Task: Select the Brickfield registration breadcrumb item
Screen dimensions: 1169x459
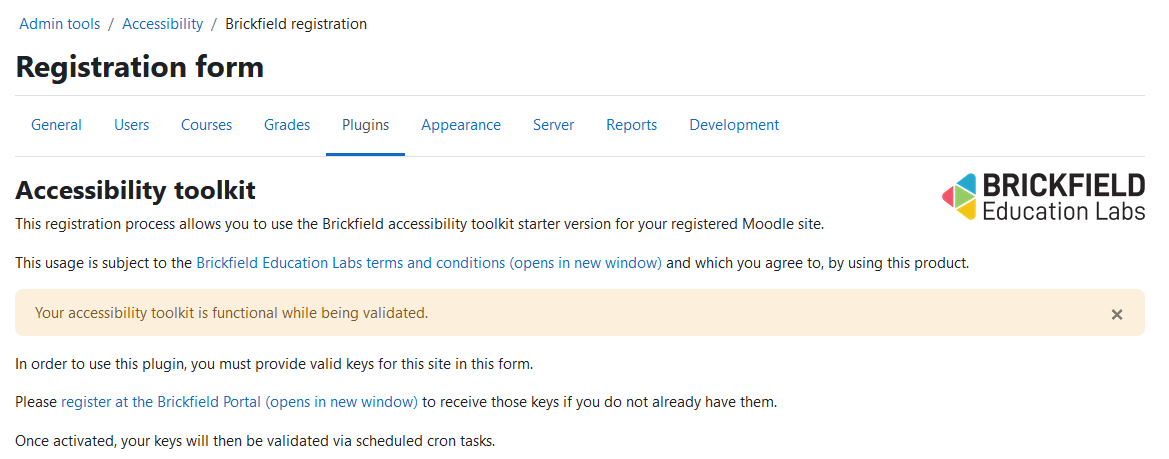Action: click(x=296, y=24)
